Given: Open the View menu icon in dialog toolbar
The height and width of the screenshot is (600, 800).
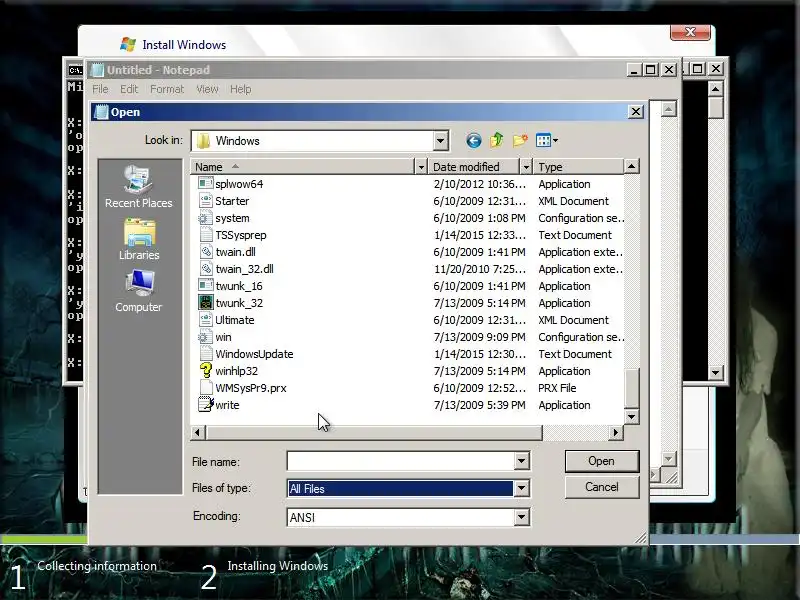Looking at the screenshot, I should [x=546, y=140].
